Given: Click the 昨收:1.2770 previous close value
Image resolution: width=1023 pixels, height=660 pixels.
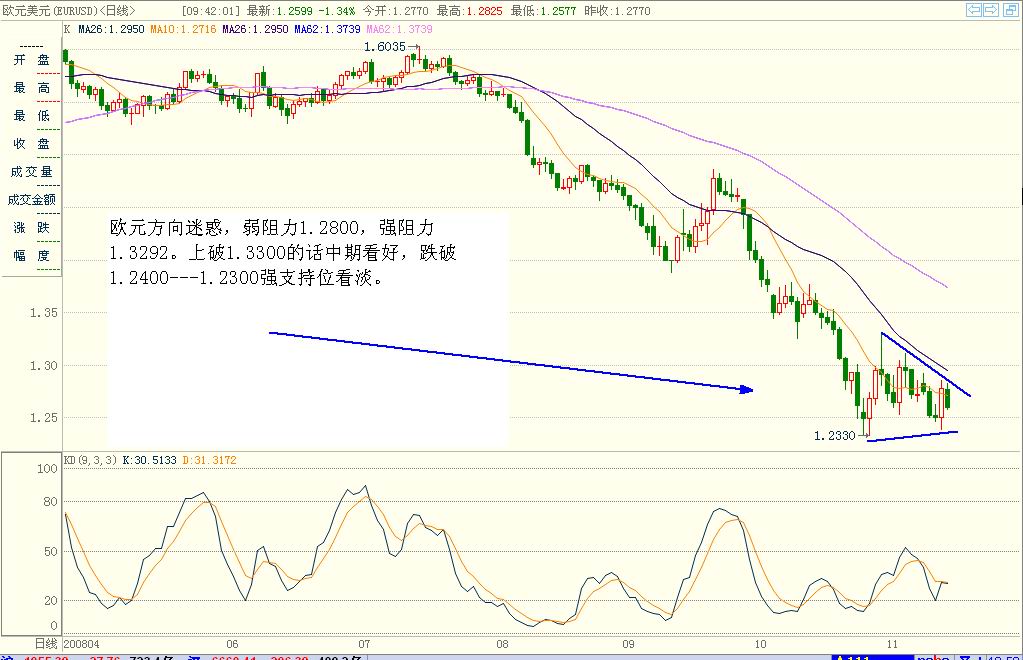Looking at the screenshot, I should [x=617, y=11].
